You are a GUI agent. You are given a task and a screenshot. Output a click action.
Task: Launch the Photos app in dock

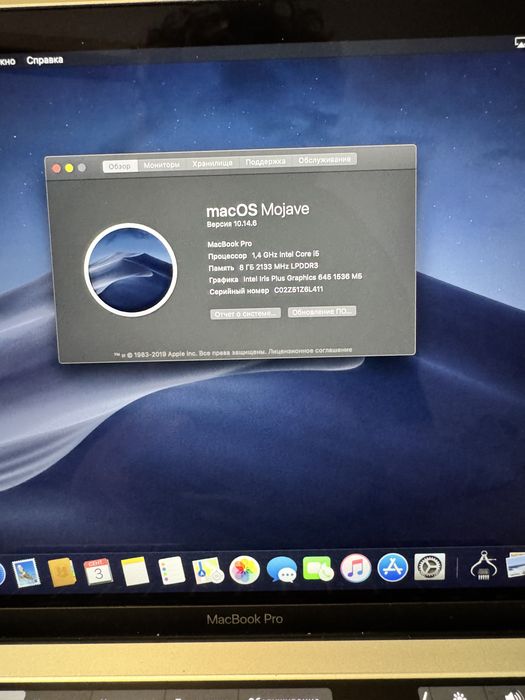tap(244, 570)
